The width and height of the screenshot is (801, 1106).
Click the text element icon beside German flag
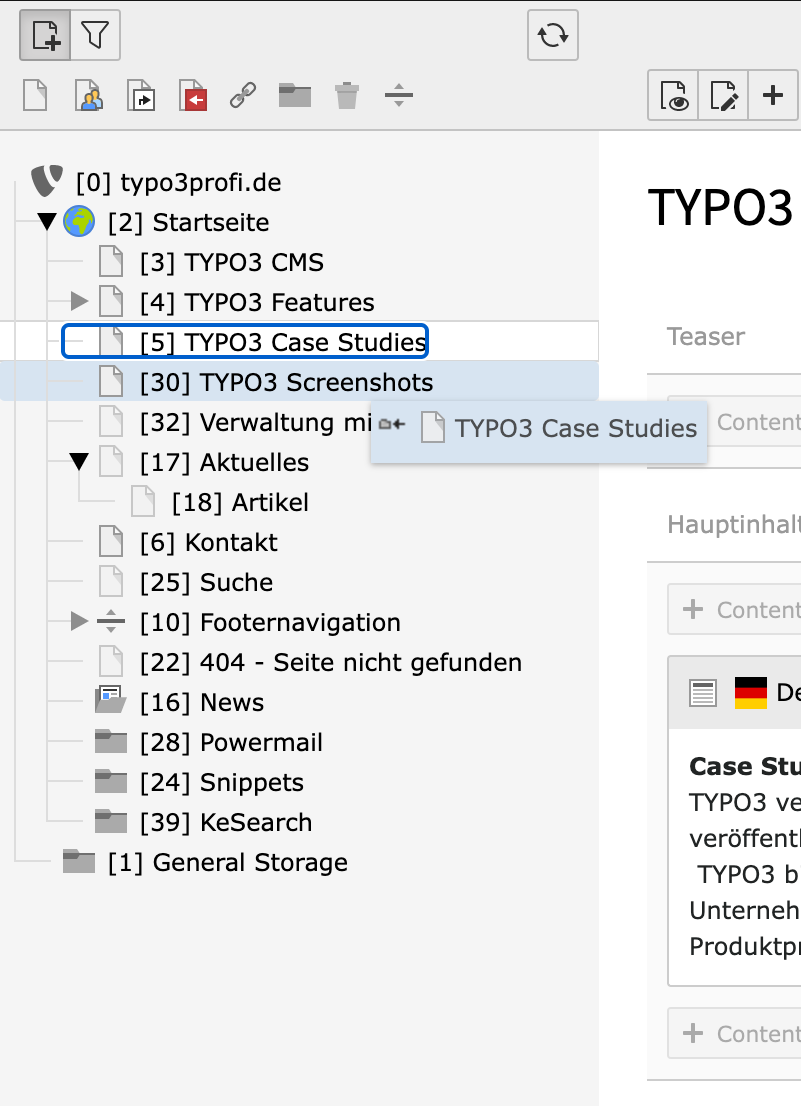(703, 693)
